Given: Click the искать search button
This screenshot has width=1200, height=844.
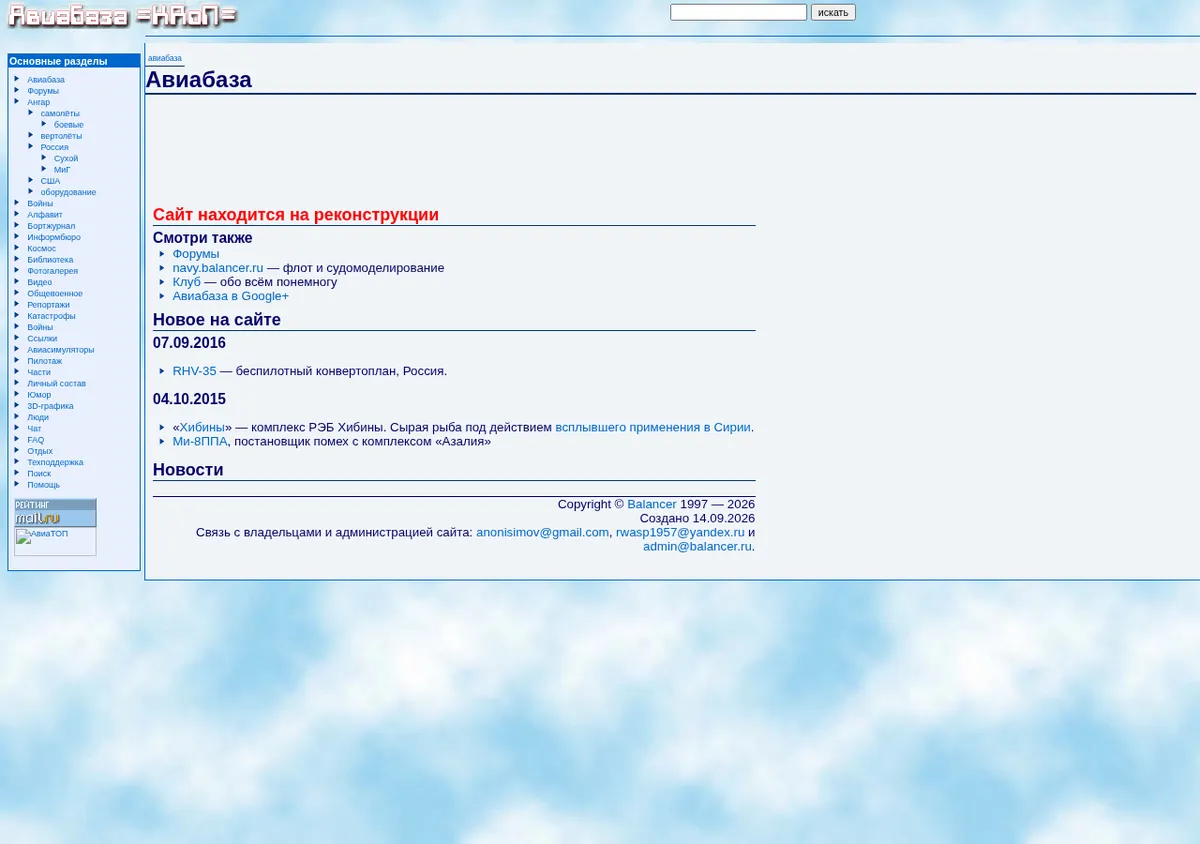Looking at the screenshot, I should click(x=833, y=12).
